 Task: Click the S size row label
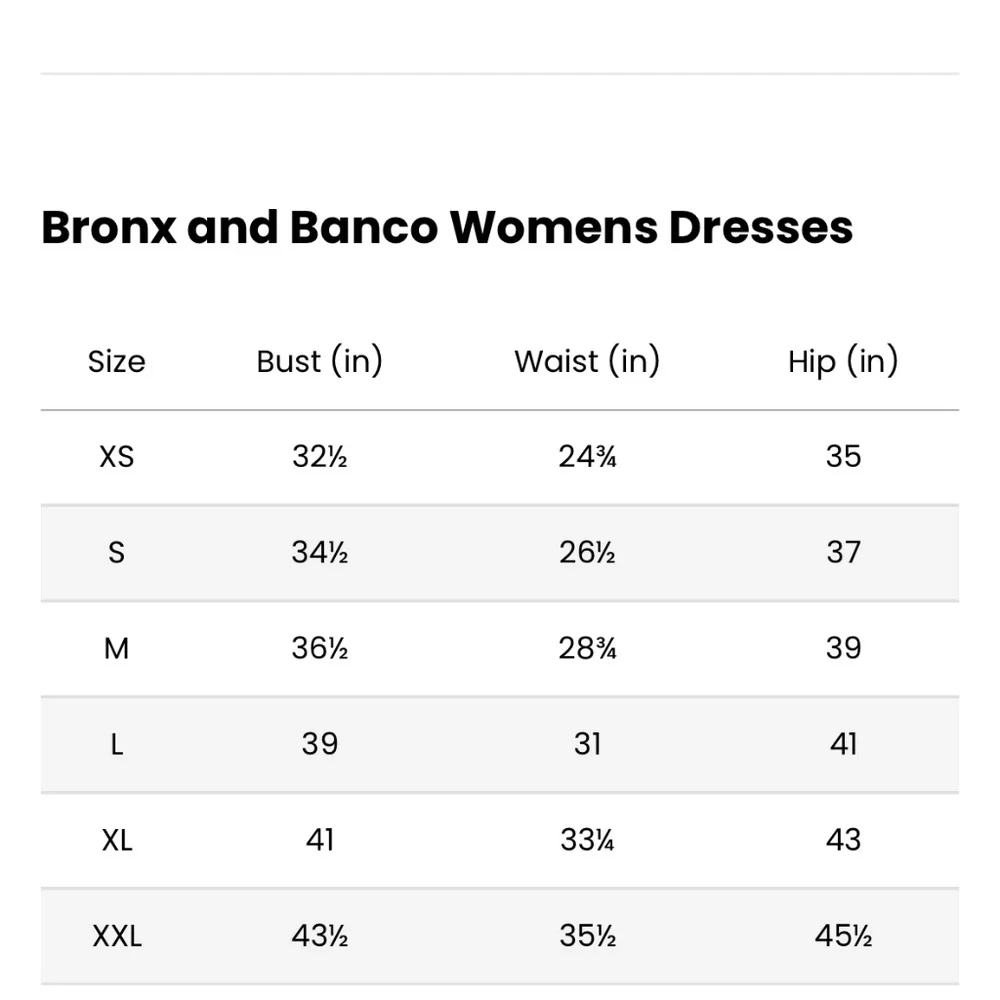116,552
